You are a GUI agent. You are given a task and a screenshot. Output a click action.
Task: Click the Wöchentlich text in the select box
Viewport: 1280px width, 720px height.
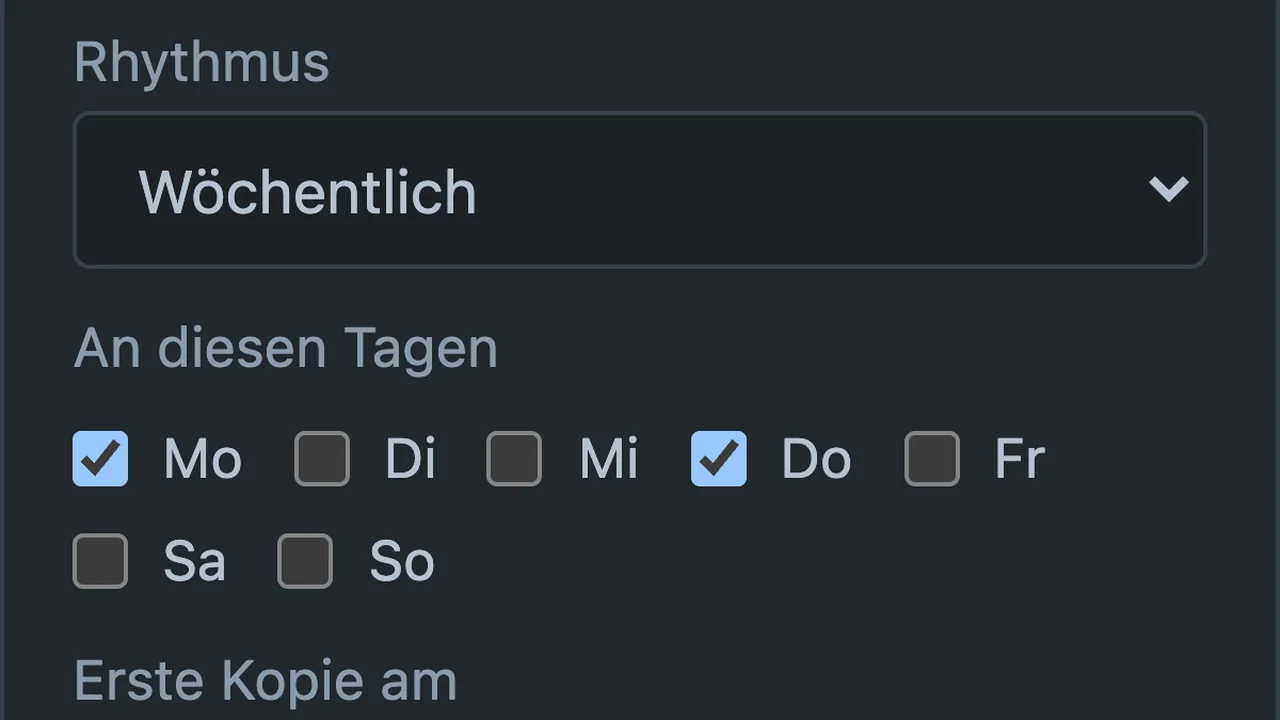pos(308,192)
